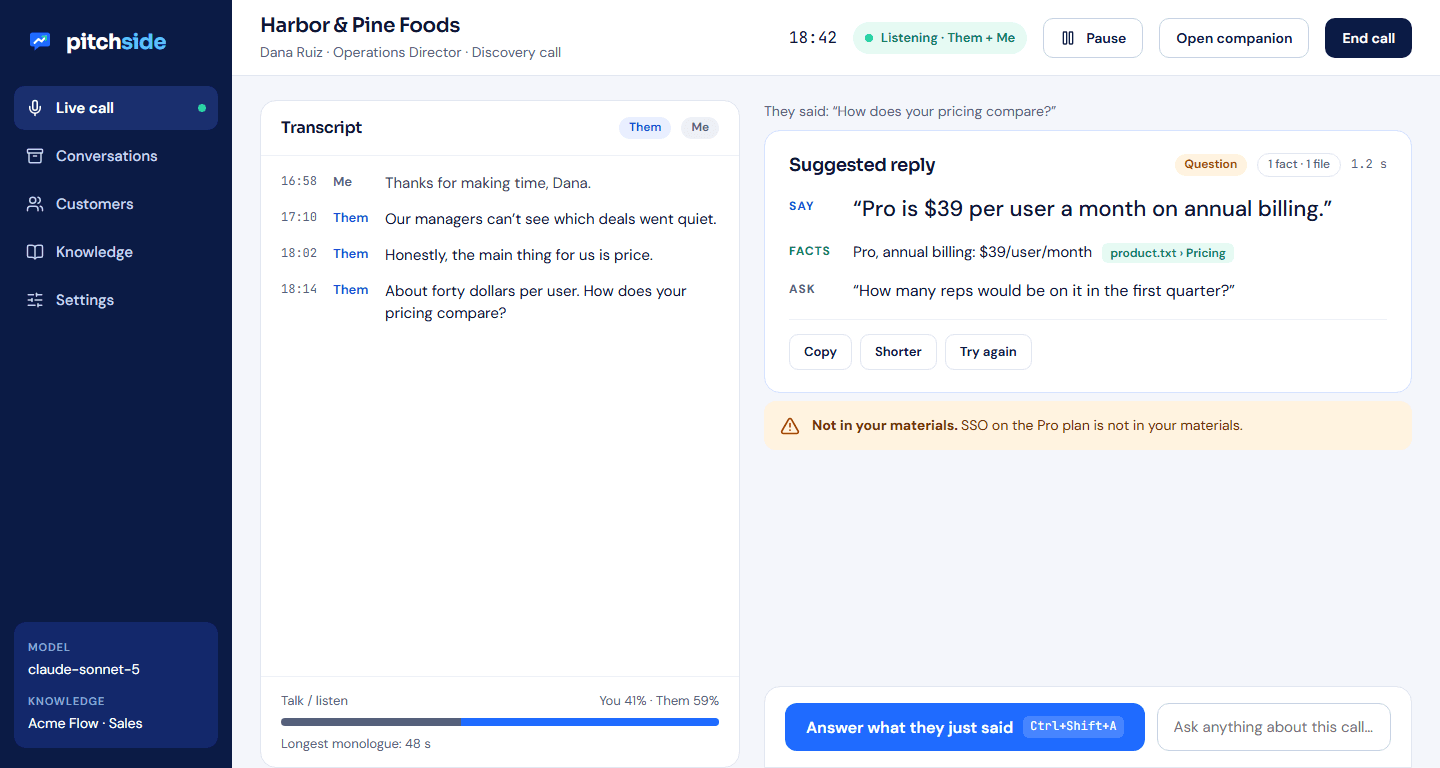Open the Conversations section

[x=116, y=156]
